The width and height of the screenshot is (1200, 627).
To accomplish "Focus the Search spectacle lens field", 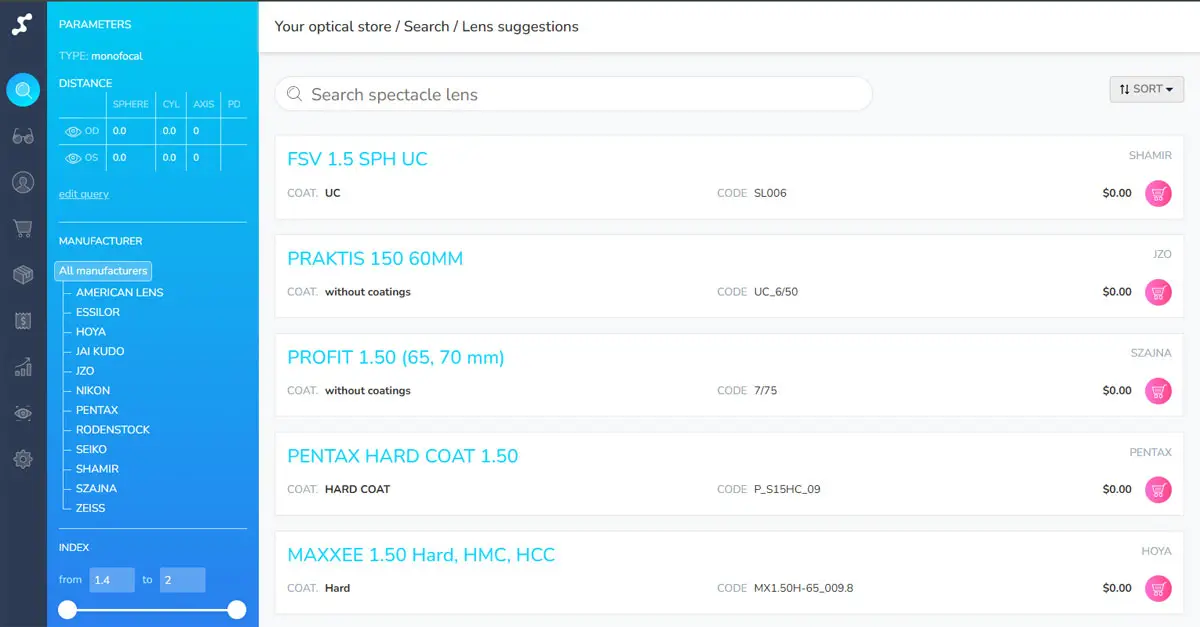I will click(x=574, y=94).
